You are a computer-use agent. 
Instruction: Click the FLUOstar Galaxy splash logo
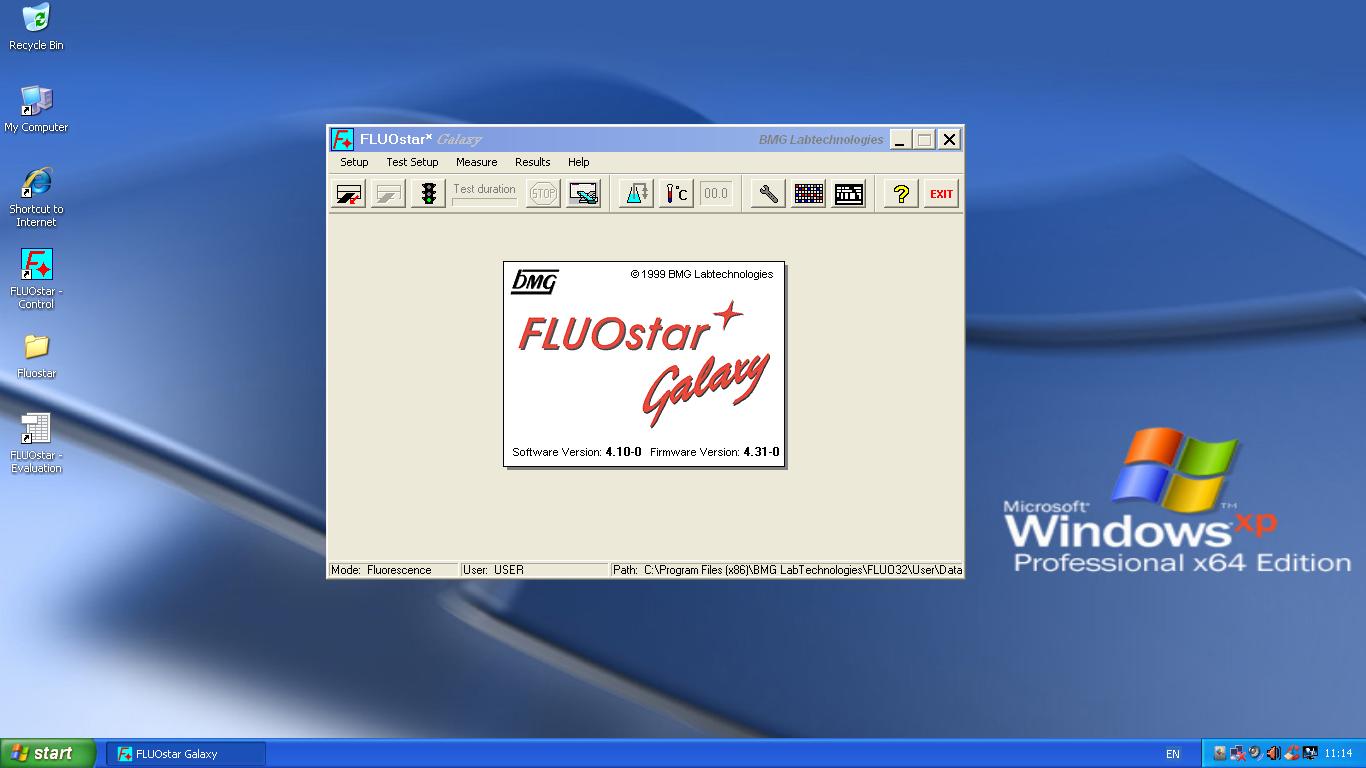pos(644,364)
